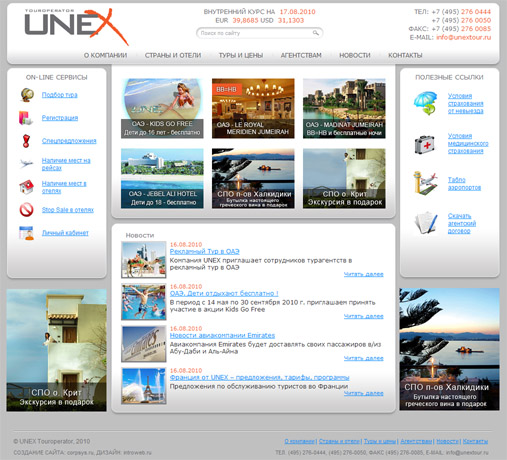Open the Jebel Ali Hotel banner thumbnail
This screenshot has width=507, height=460.
click(162, 178)
